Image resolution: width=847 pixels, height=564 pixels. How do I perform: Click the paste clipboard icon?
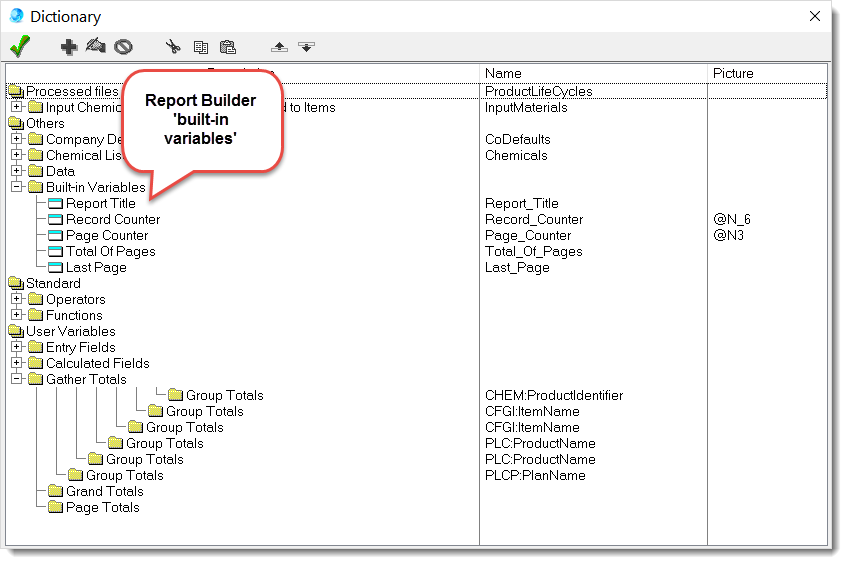(x=227, y=47)
